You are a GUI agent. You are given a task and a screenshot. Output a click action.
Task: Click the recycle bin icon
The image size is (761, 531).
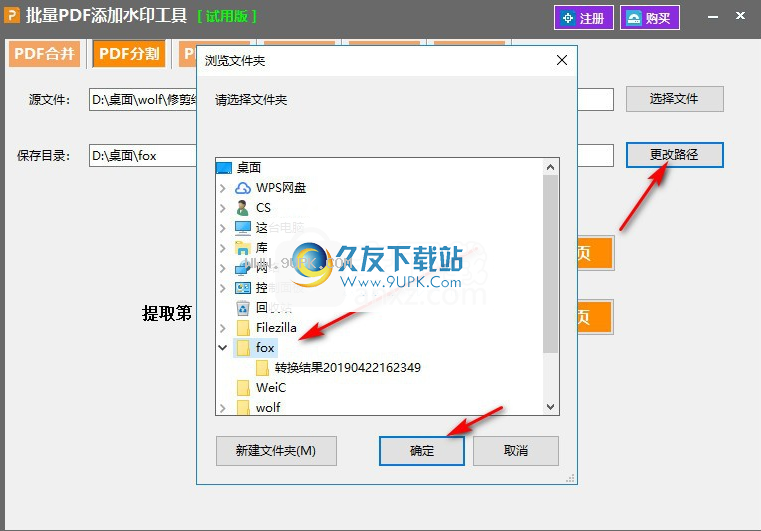tap(243, 308)
